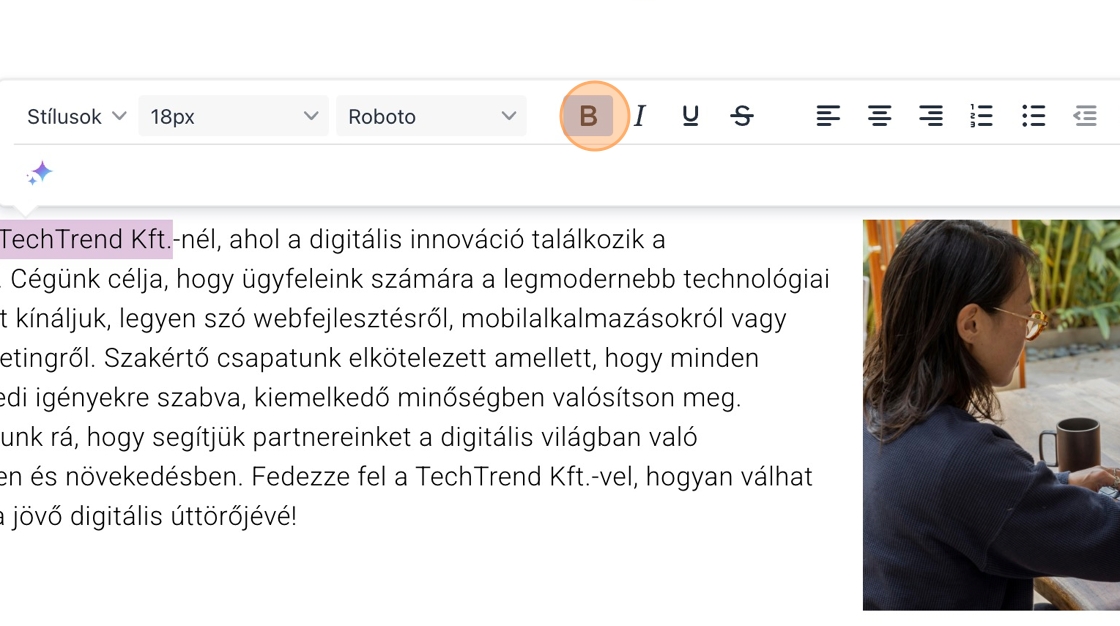The width and height of the screenshot is (1120, 626).
Task: Decrease the text indent
Action: point(1085,116)
